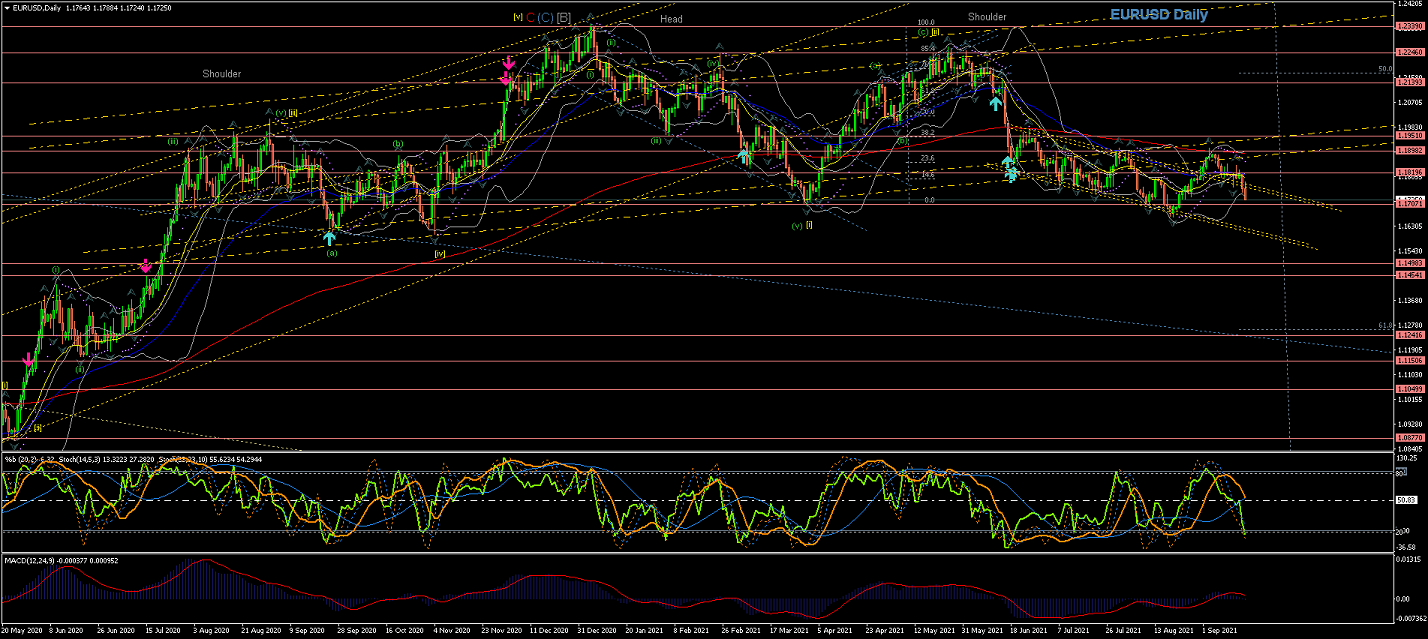
Task: Select the pink down arrow at the May 2020 lows
Action: (x=28, y=360)
